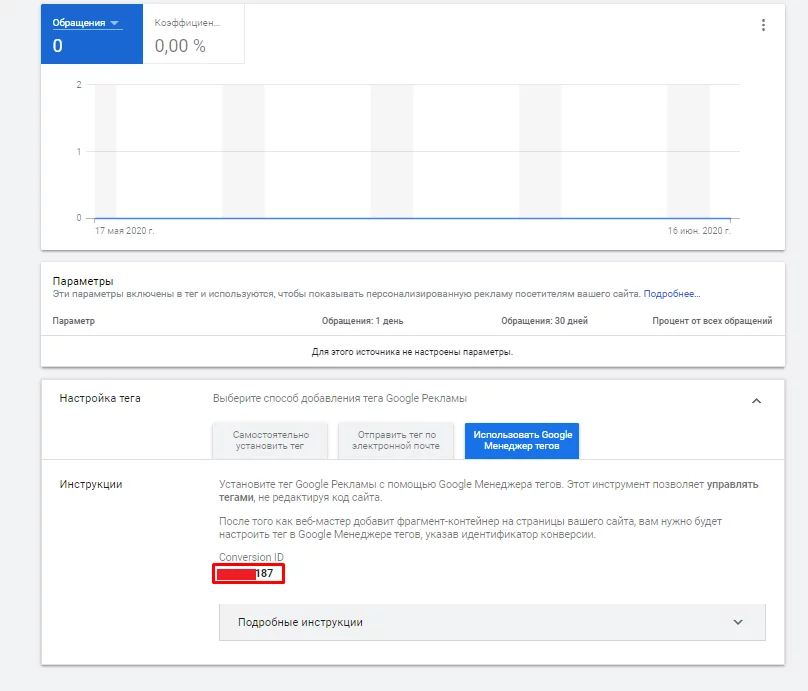This screenshot has width=808, height=691.
Task: Open the Обращения metric dropdown arrow
Action: click(x=114, y=23)
